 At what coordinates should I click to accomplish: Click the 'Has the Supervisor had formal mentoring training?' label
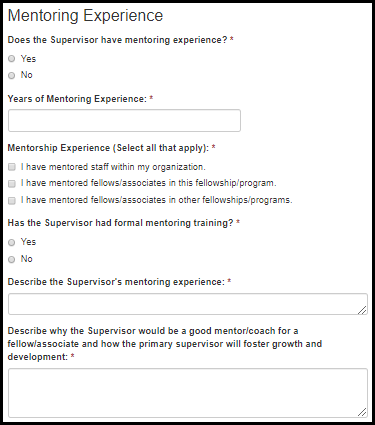point(120,223)
